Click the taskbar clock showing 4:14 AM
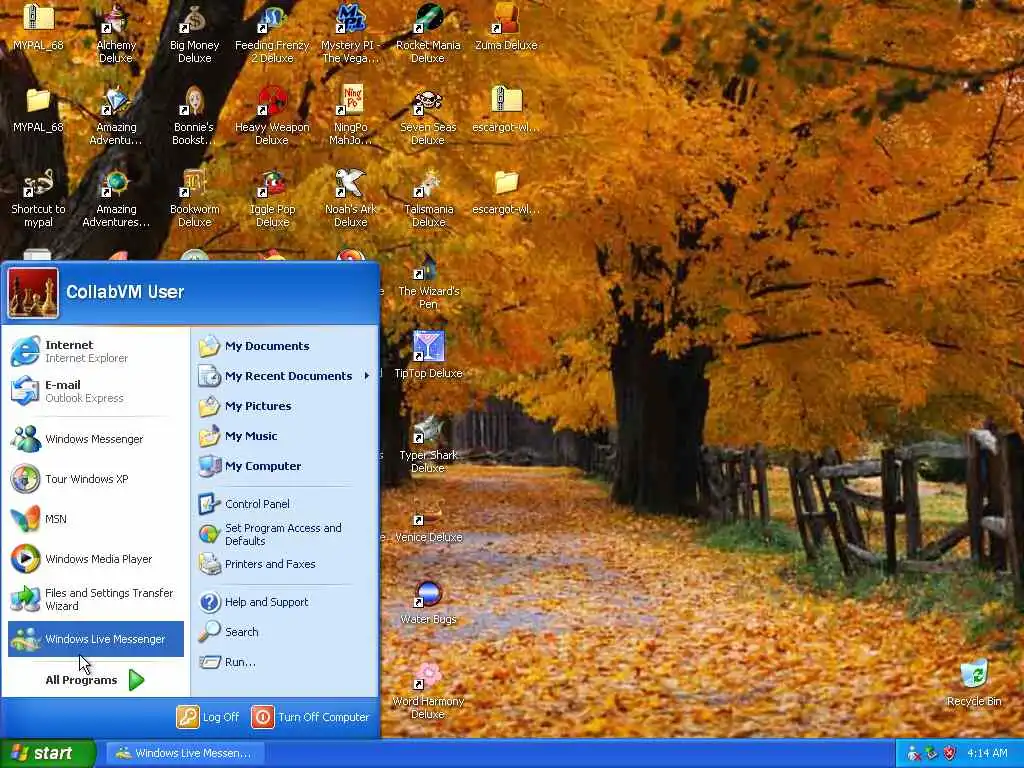Viewport: 1024px width, 768px height. (x=987, y=753)
